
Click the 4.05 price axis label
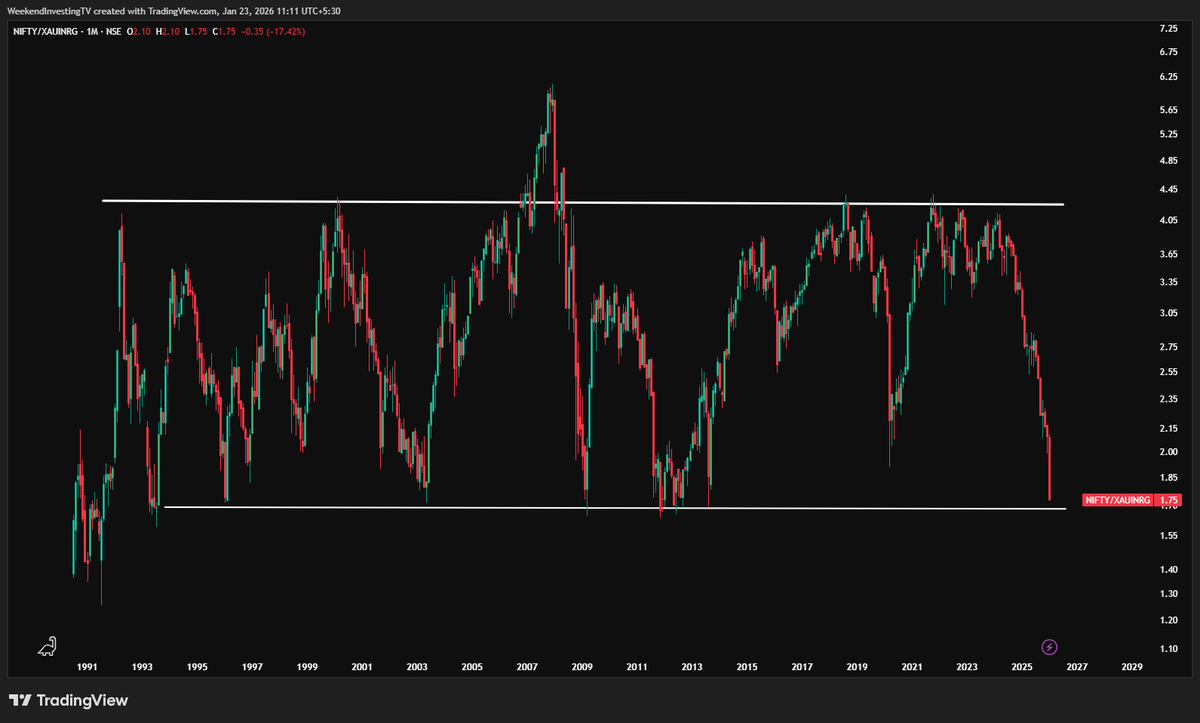click(1169, 220)
